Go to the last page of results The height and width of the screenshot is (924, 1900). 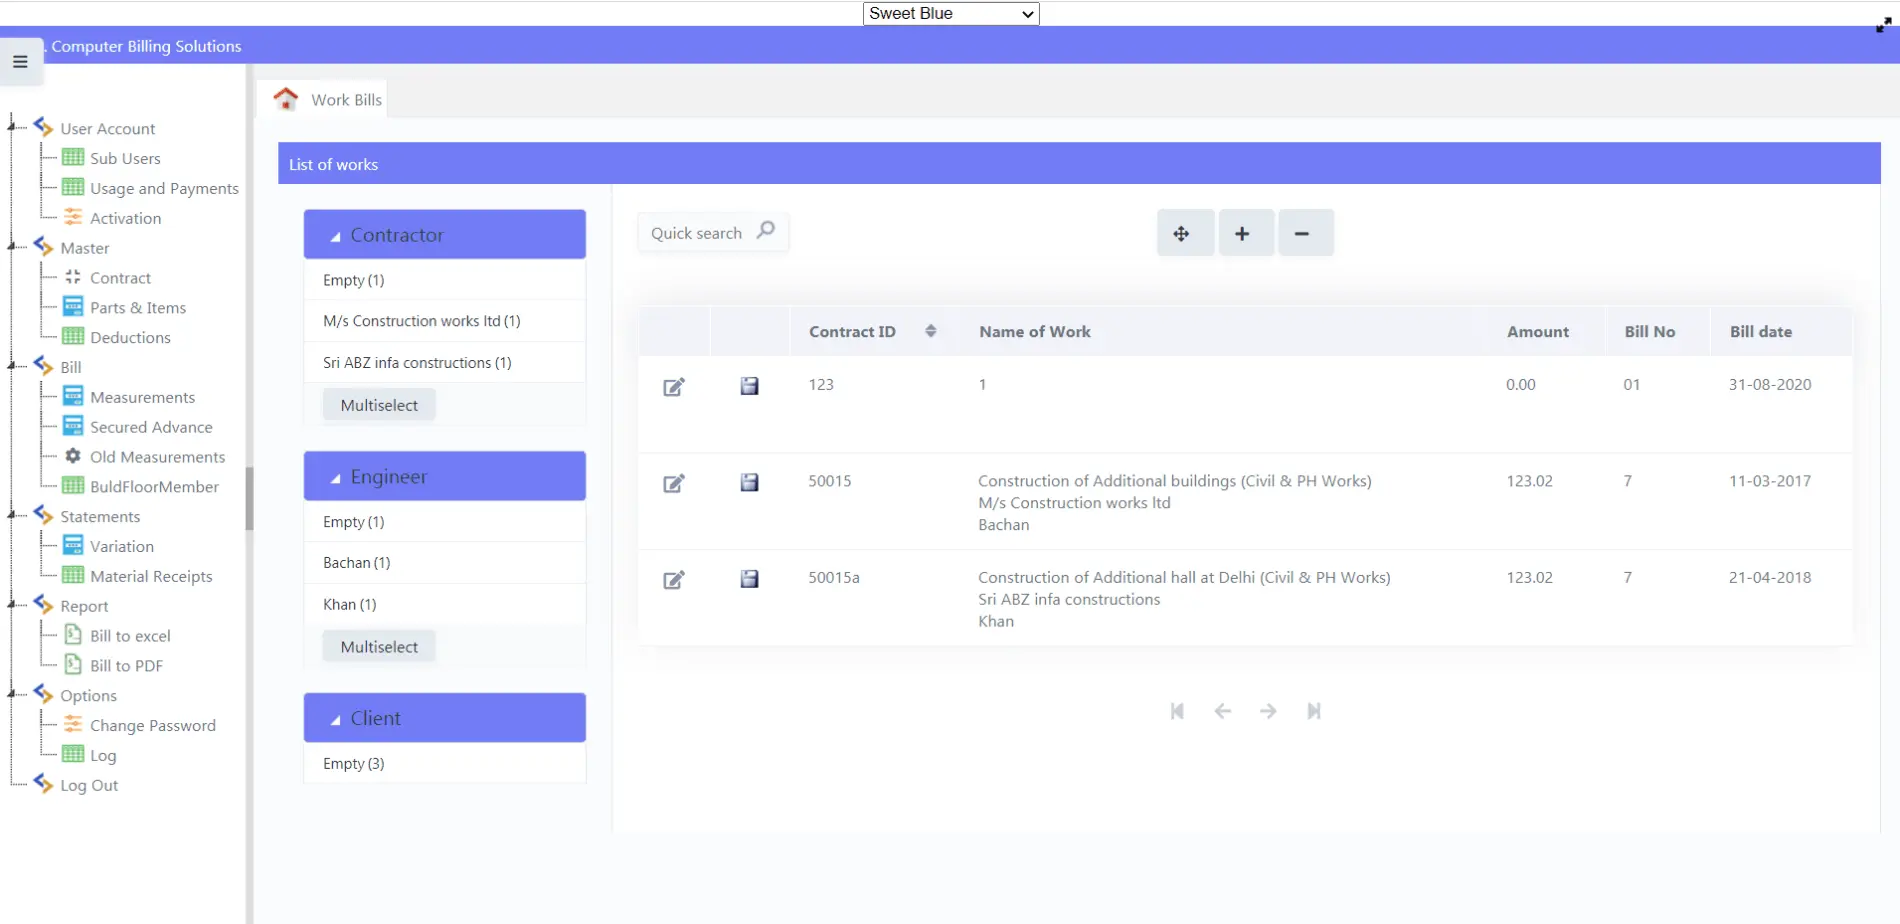(1313, 711)
